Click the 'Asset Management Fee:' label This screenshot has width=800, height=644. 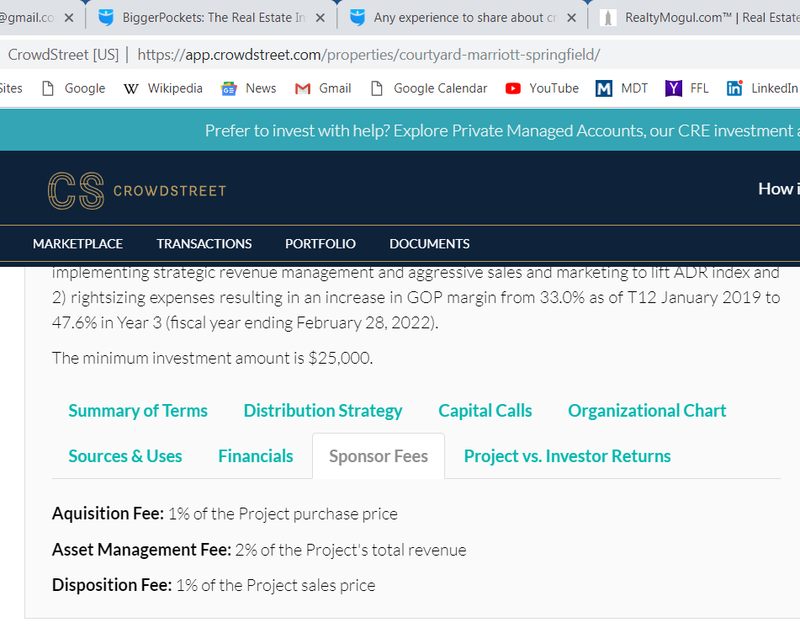point(142,550)
